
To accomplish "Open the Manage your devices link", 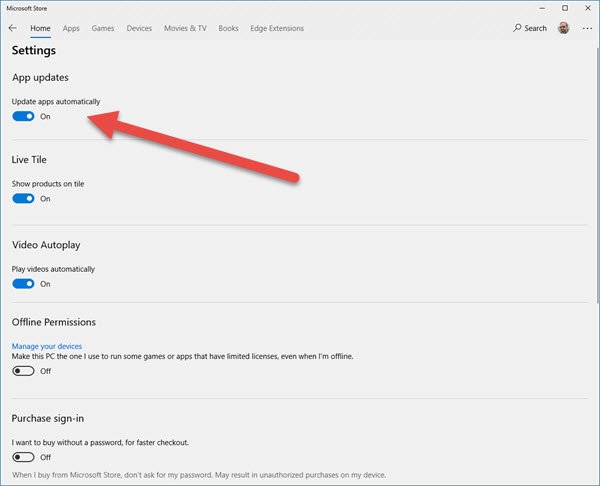I will (47, 346).
